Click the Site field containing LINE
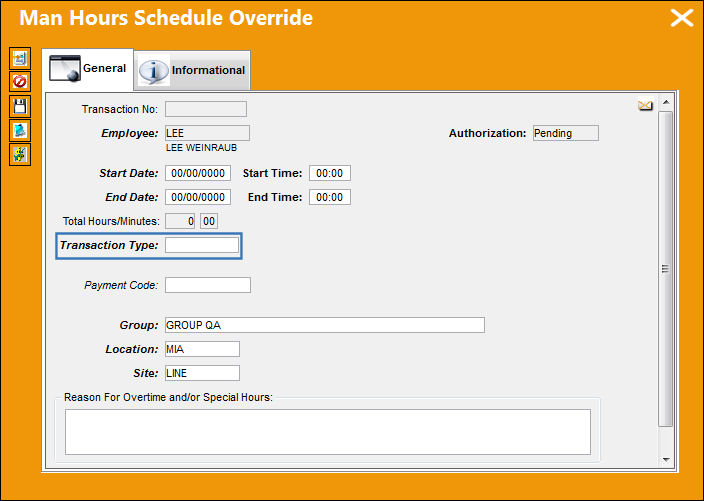 click(202, 373)
